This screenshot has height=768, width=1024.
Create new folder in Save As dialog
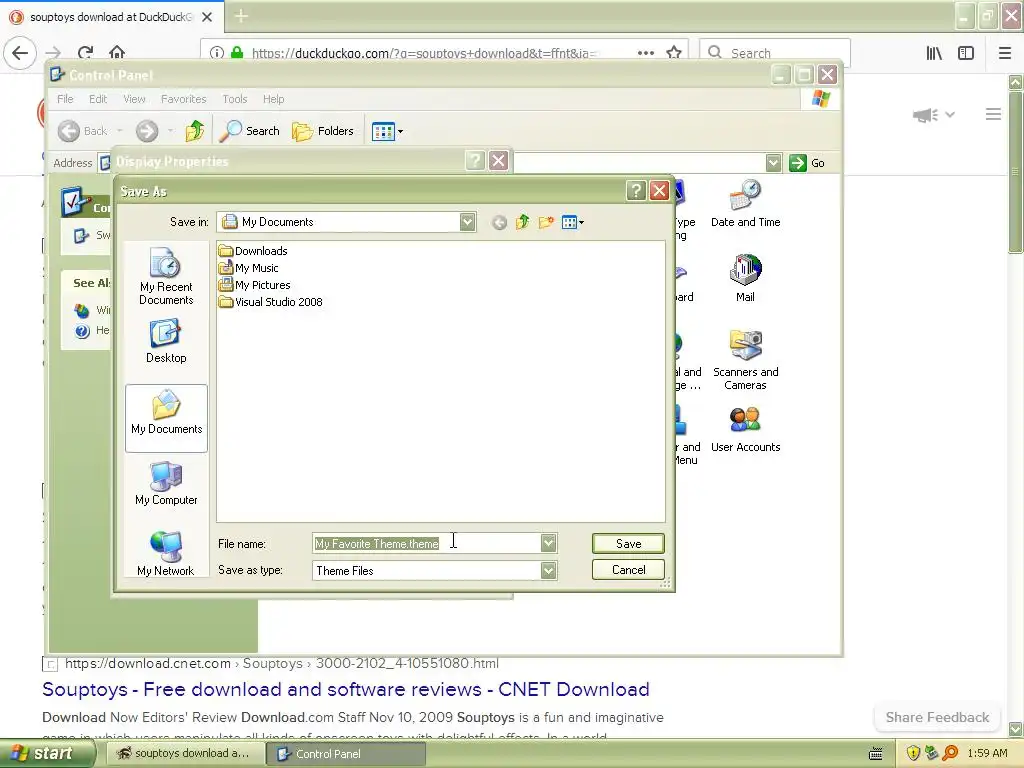point(546,223)
